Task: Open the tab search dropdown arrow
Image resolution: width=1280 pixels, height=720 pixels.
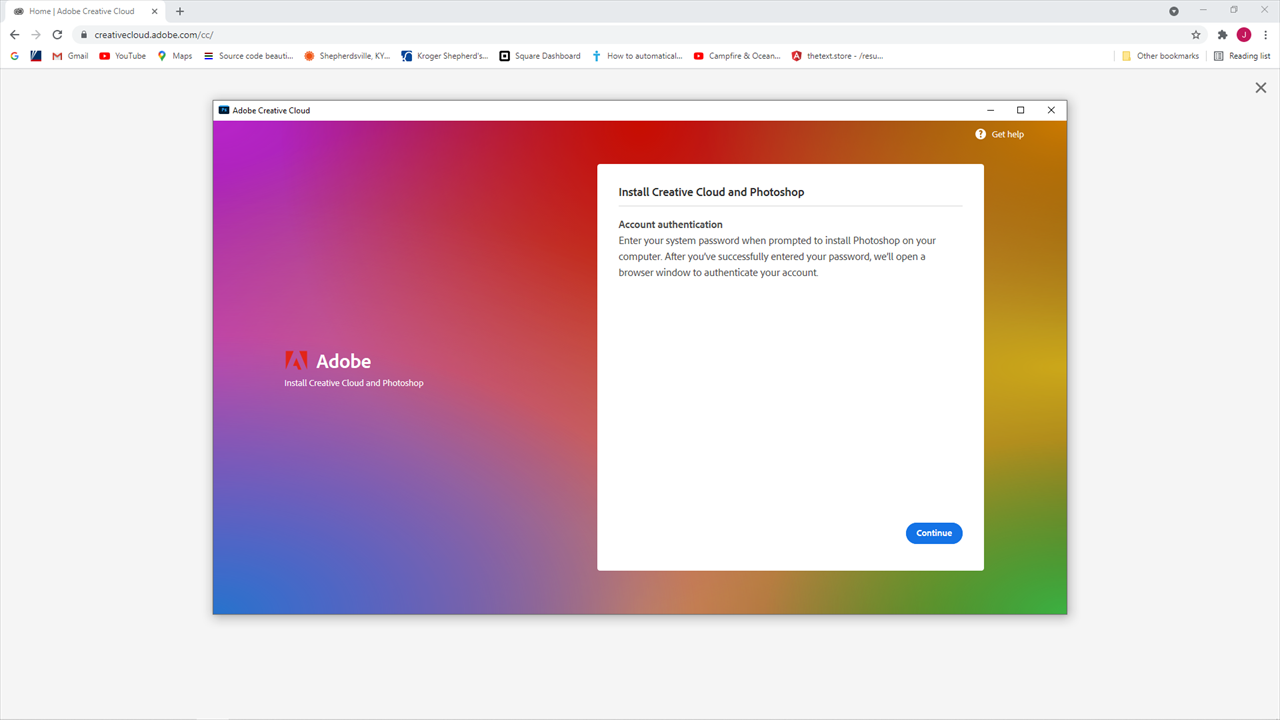Action: tap(1174, 11)
